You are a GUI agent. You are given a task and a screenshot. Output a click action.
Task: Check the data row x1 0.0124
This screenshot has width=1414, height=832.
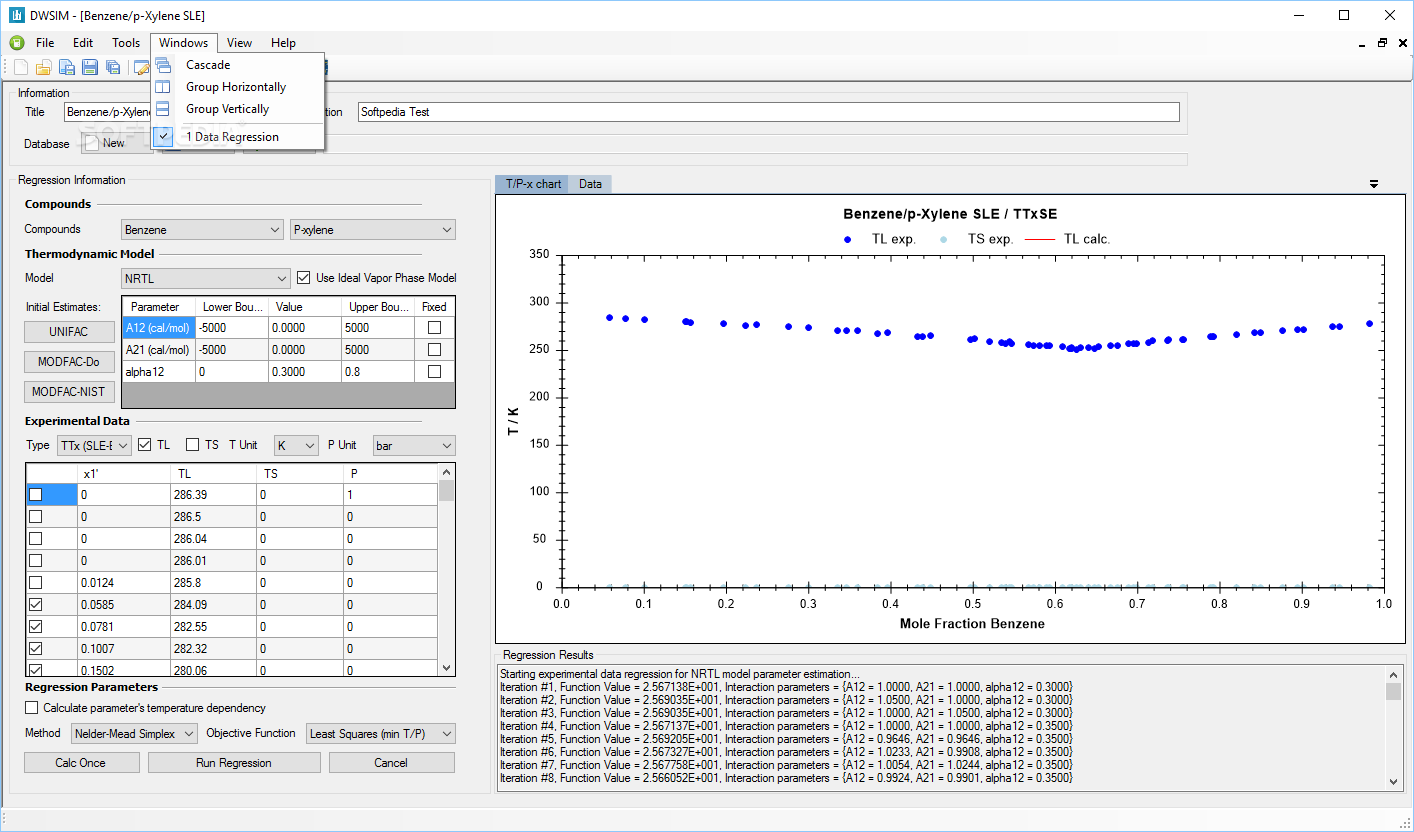36,583
